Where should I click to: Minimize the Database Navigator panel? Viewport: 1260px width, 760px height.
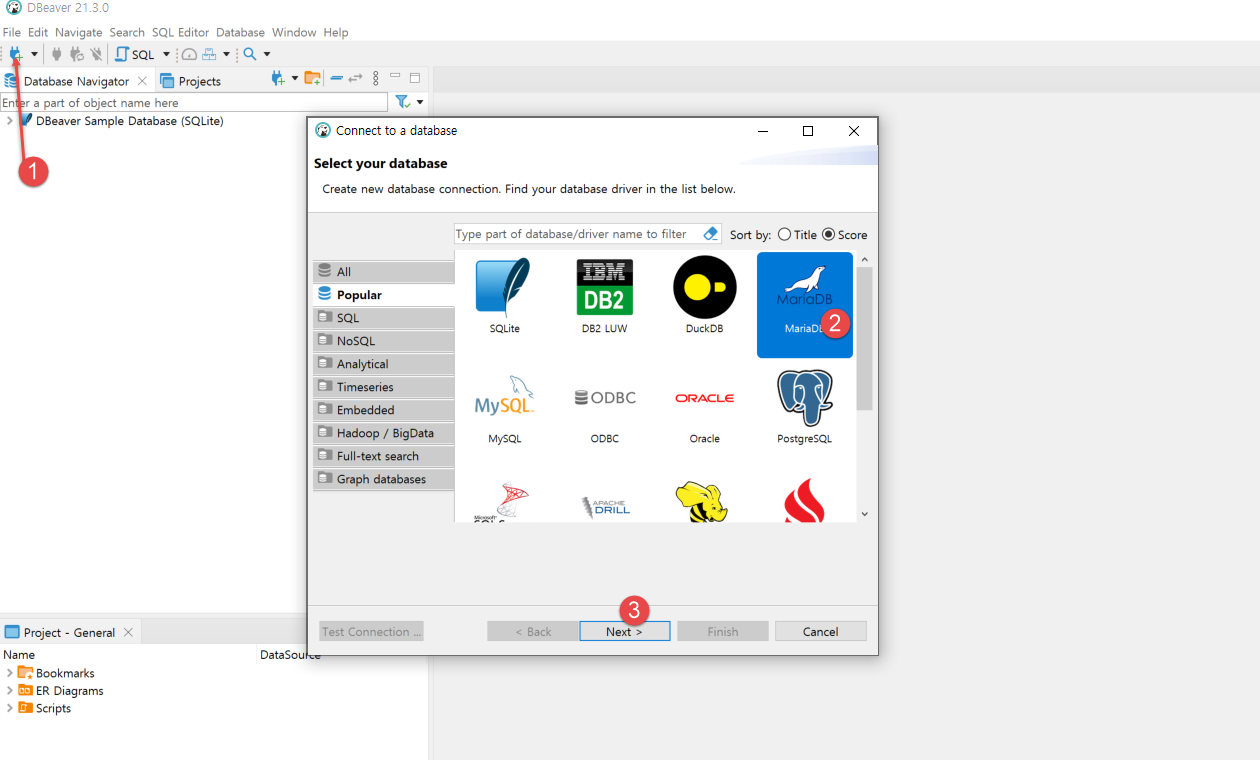396,76
